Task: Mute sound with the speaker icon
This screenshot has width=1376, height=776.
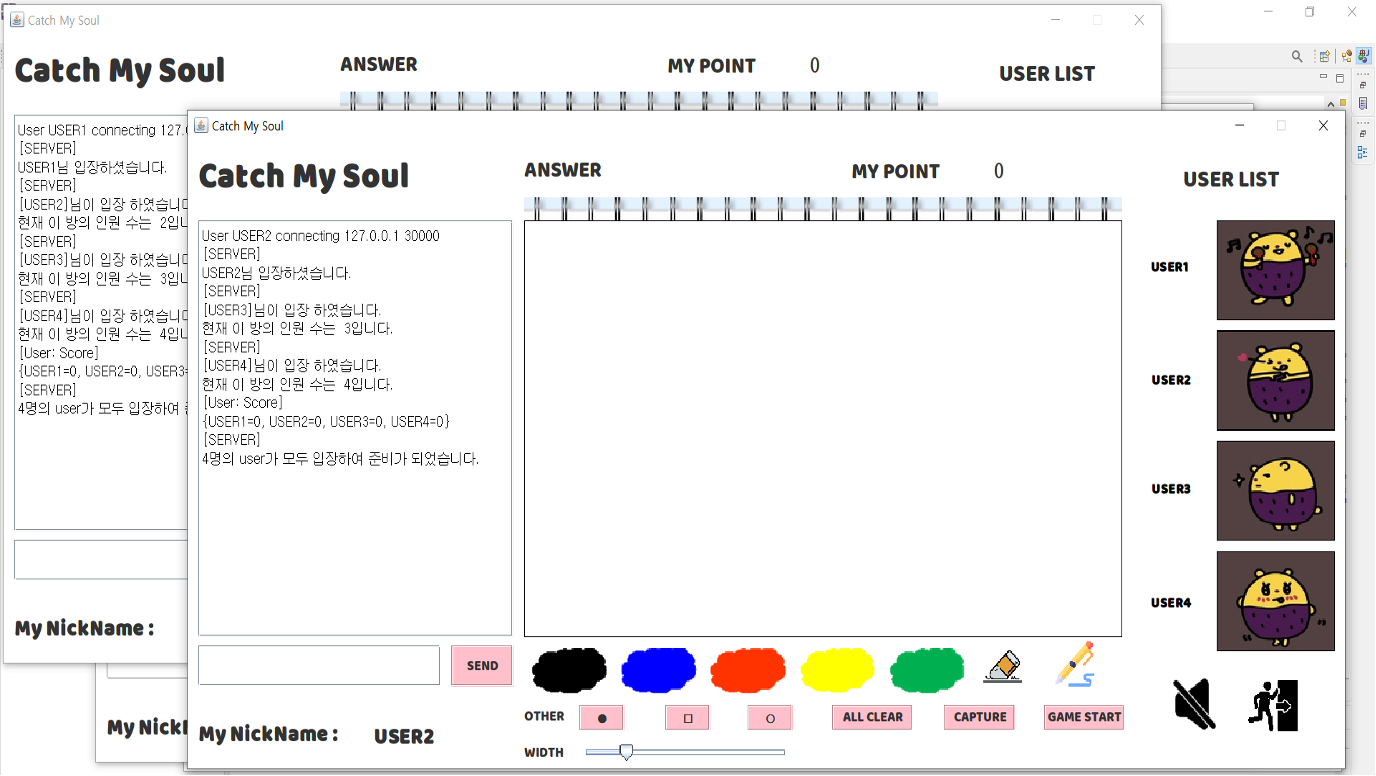Action: pos(1194,703)
